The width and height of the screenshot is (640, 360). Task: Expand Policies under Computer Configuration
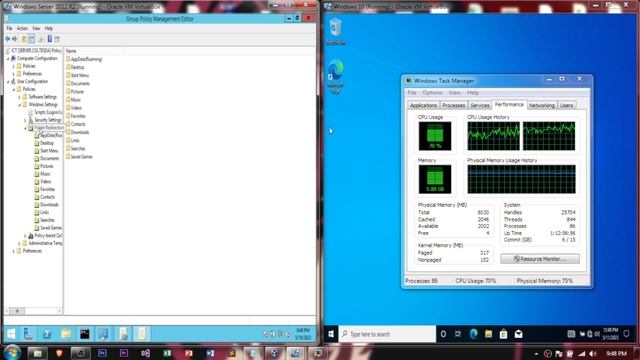[13, 66]
